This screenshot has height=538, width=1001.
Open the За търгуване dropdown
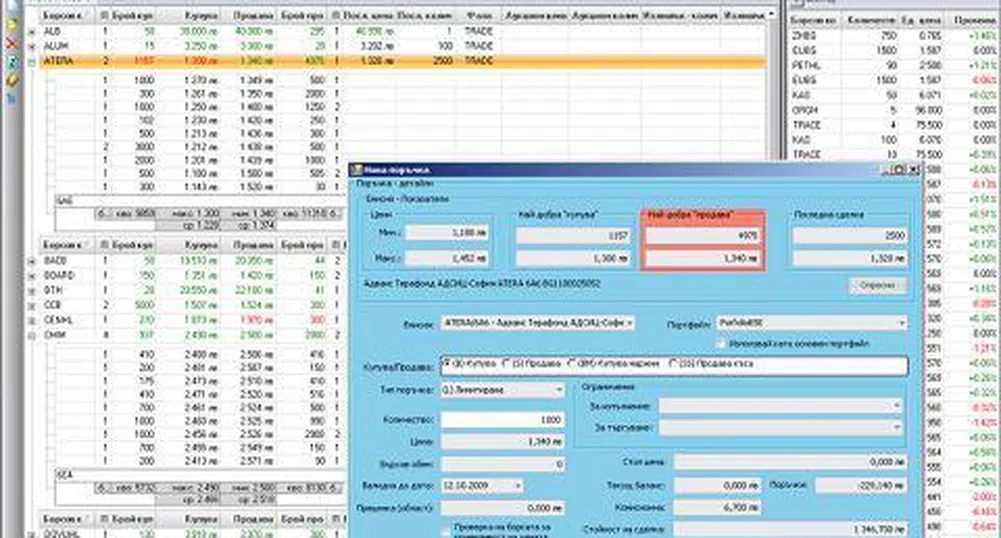(896, 427)
